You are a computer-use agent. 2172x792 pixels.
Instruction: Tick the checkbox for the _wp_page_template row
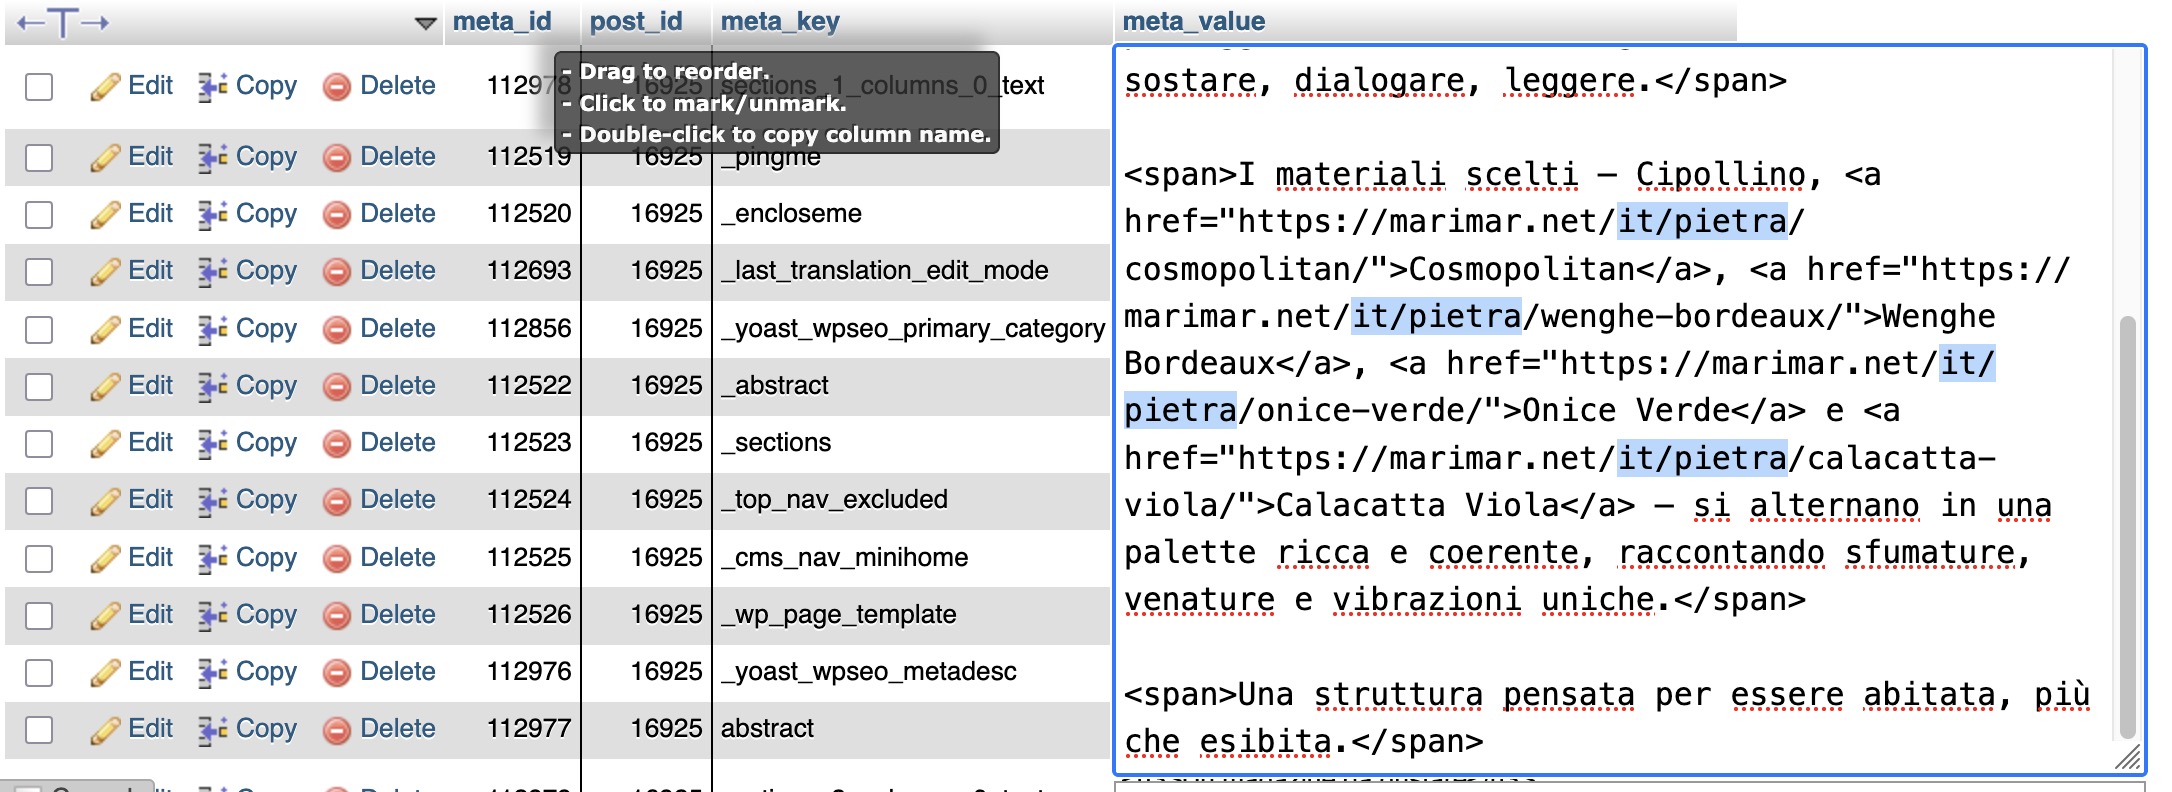coord(39,616)
